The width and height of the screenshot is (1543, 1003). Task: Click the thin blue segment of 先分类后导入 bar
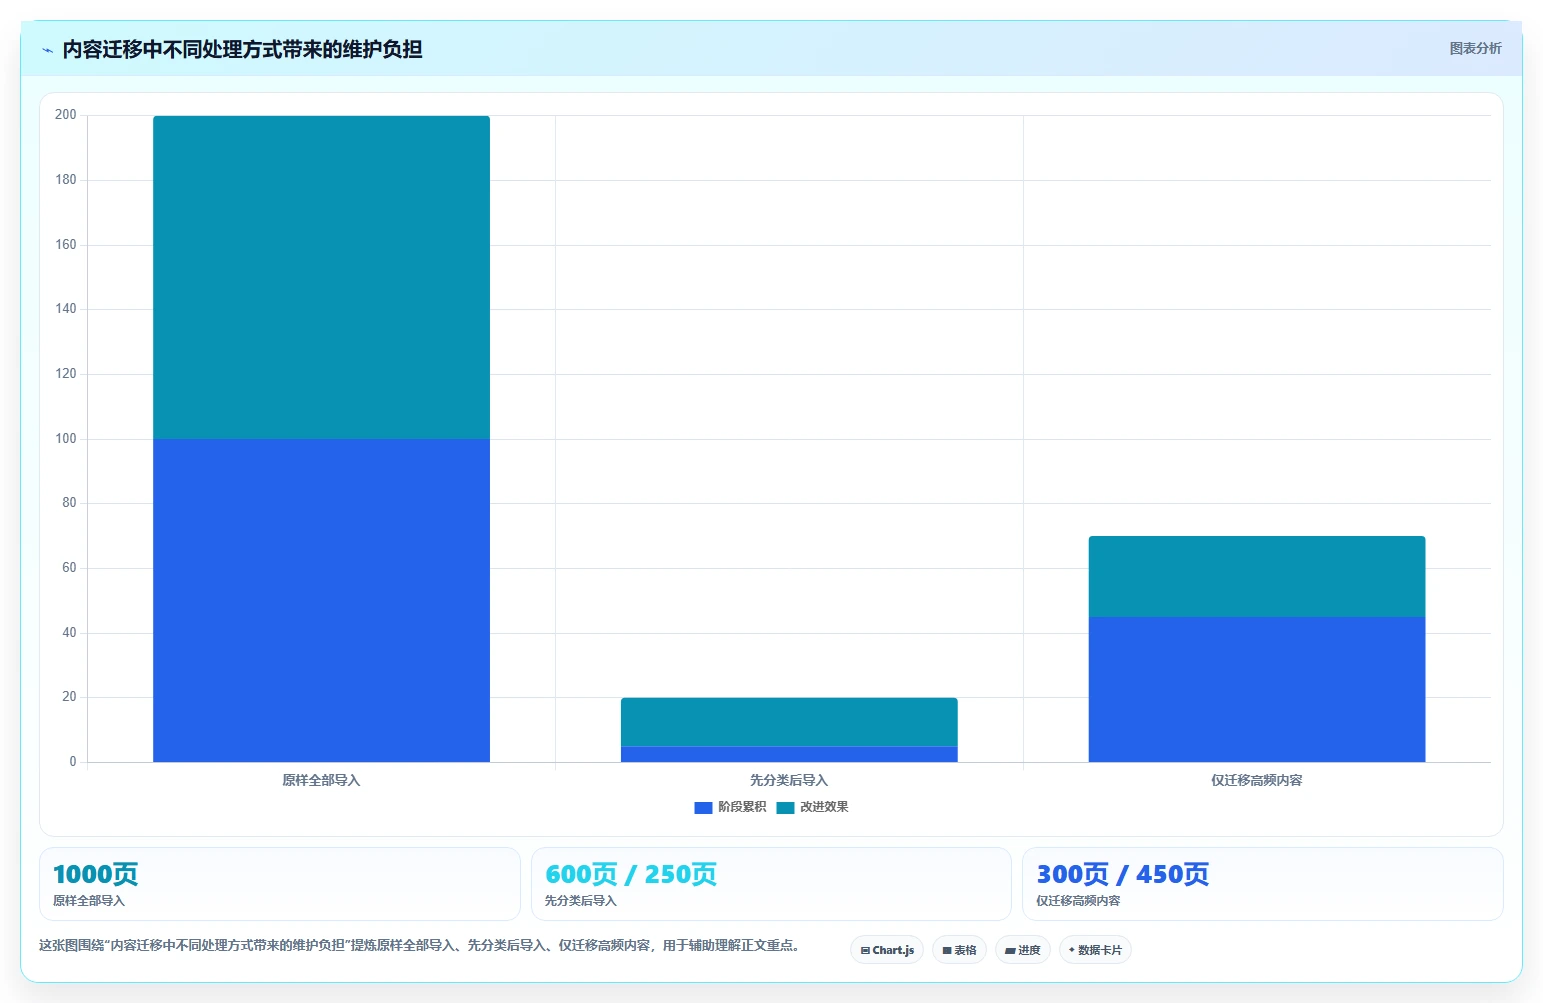pyautogui.click(x=789, y=754)
